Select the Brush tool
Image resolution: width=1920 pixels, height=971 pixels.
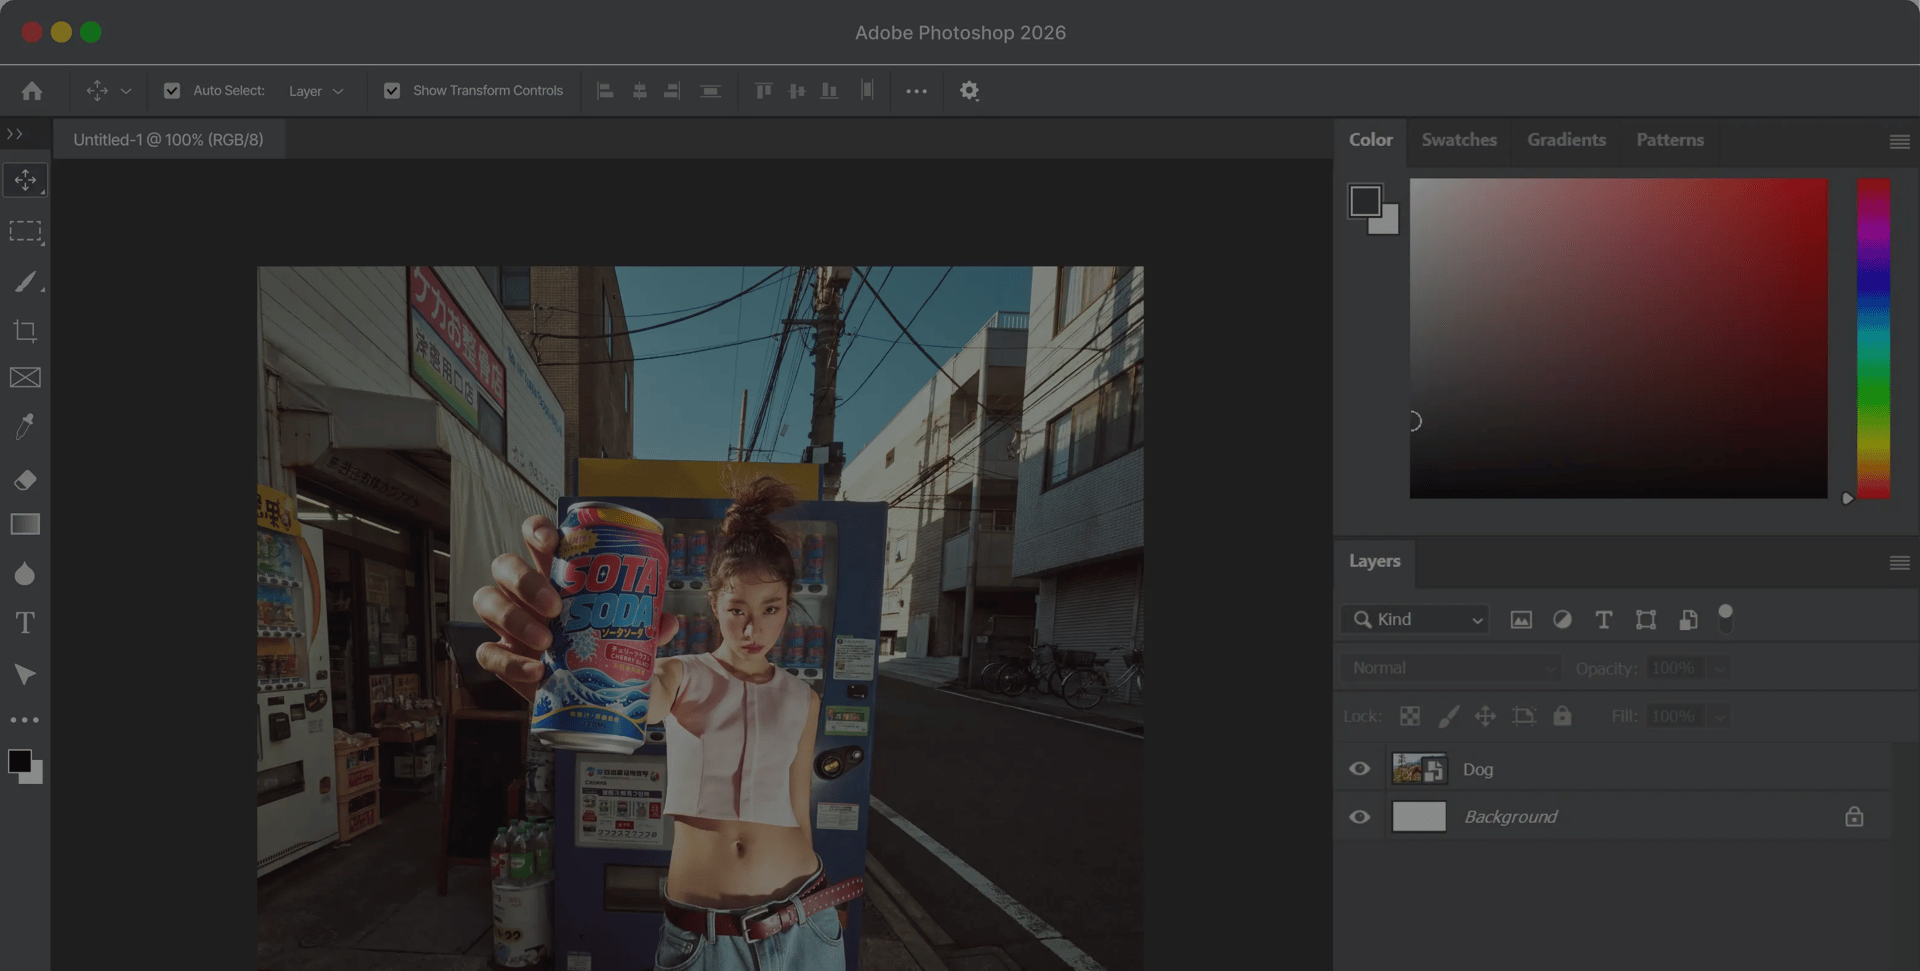tap(25, 282)
